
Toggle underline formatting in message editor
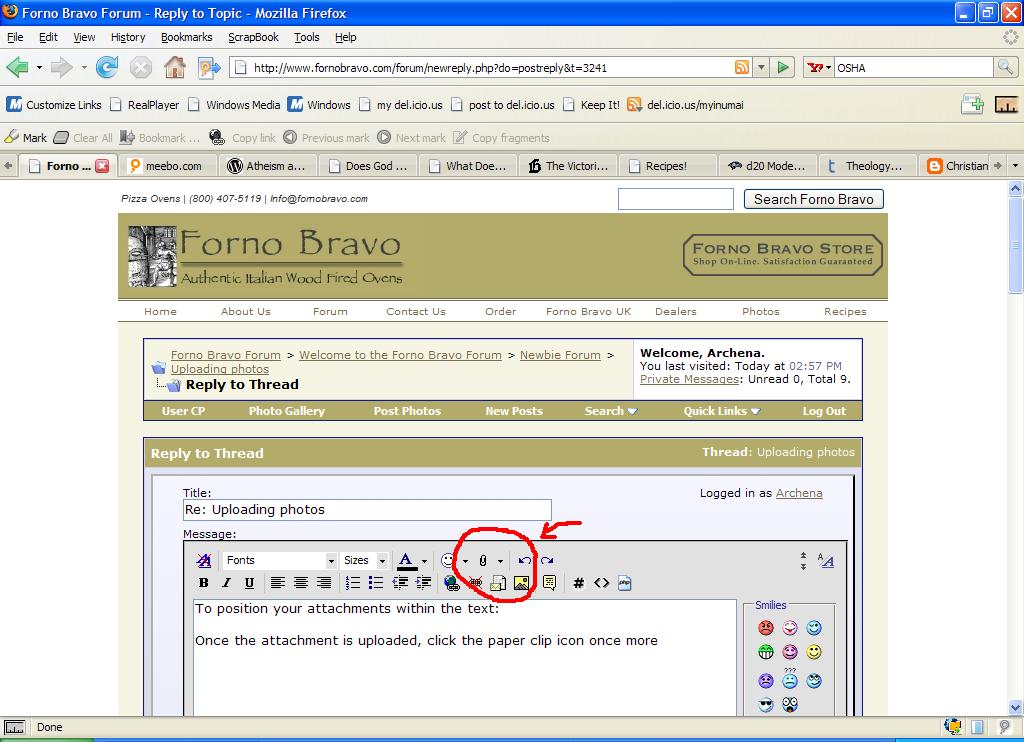(x=249, y=583)
